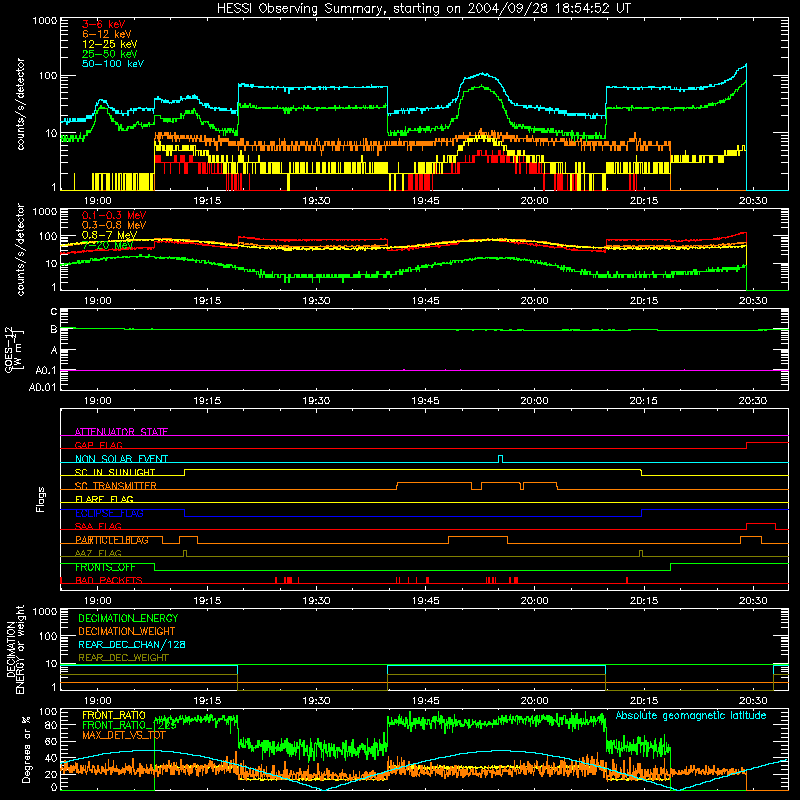Image resolution: width=800 pixels, height=800 pixels.
Task: Click the raised GAP_FLAG step at far right
Action: pyautogui.click(x=767, y=445)
